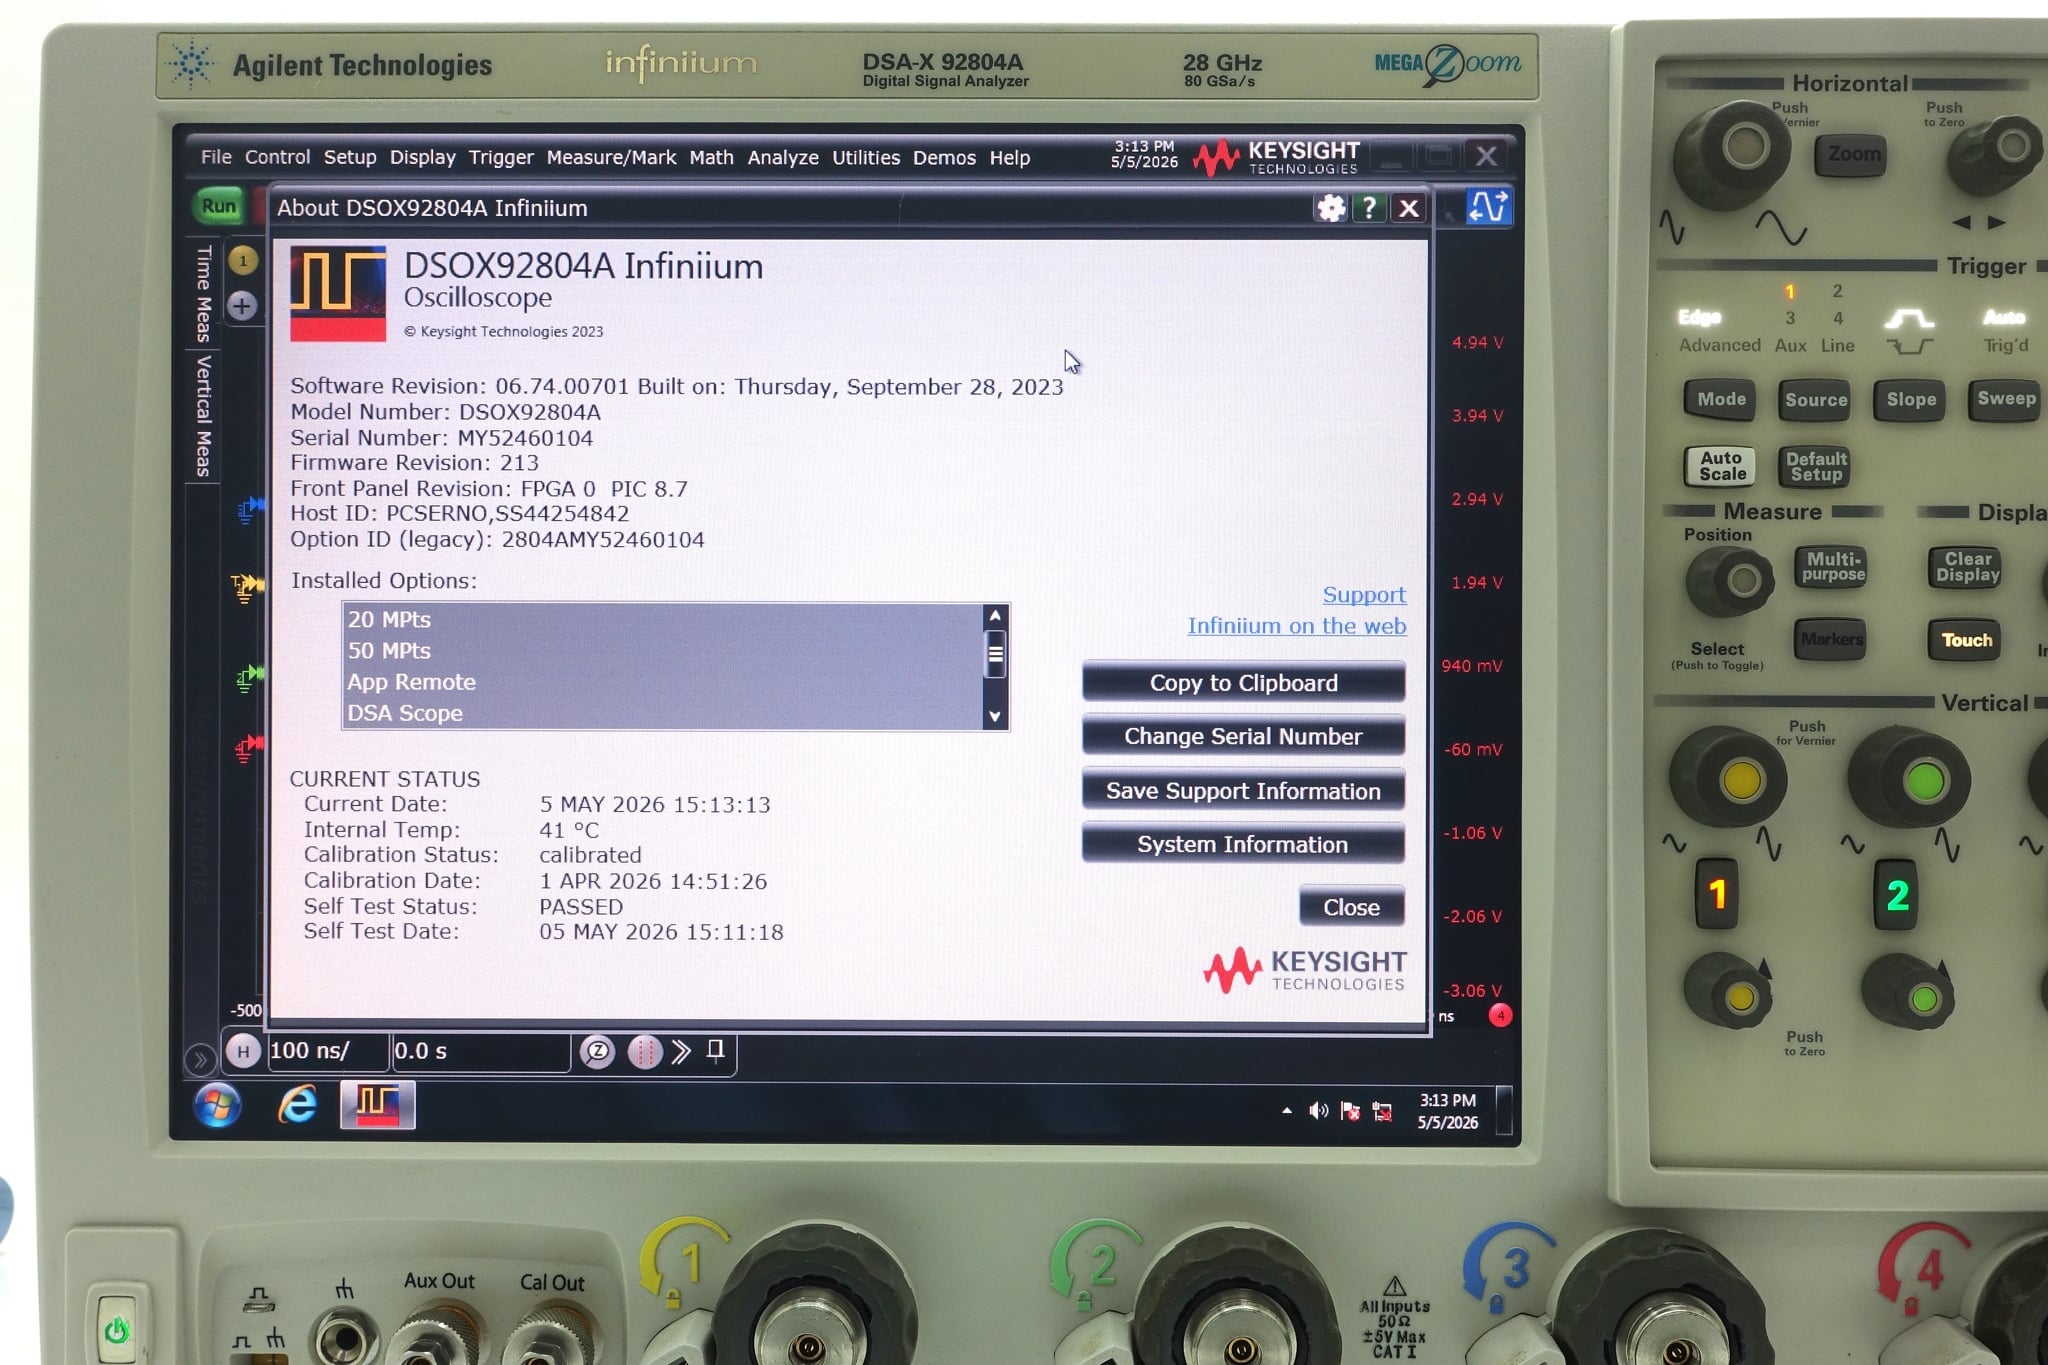This screenshot has height=1365, width=2048.
Task: Click the Show desktop strip by the clock
Action: tap(1503, 1111)
